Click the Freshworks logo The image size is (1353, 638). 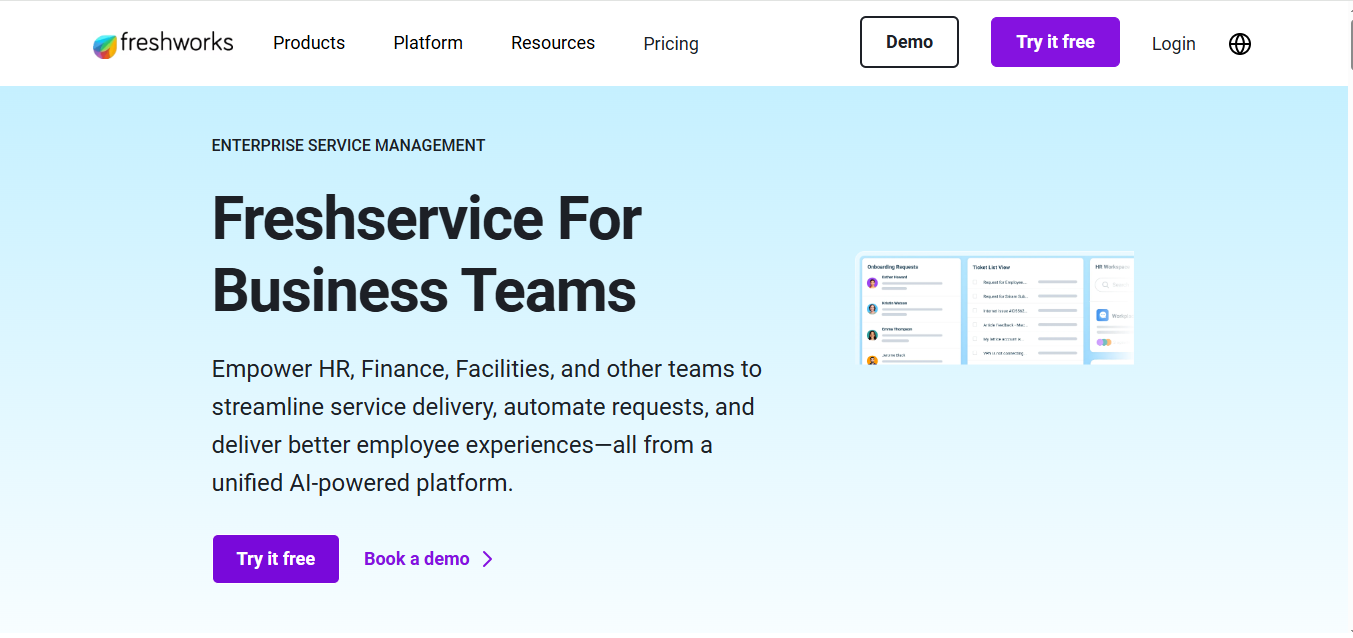click(163, 43)
